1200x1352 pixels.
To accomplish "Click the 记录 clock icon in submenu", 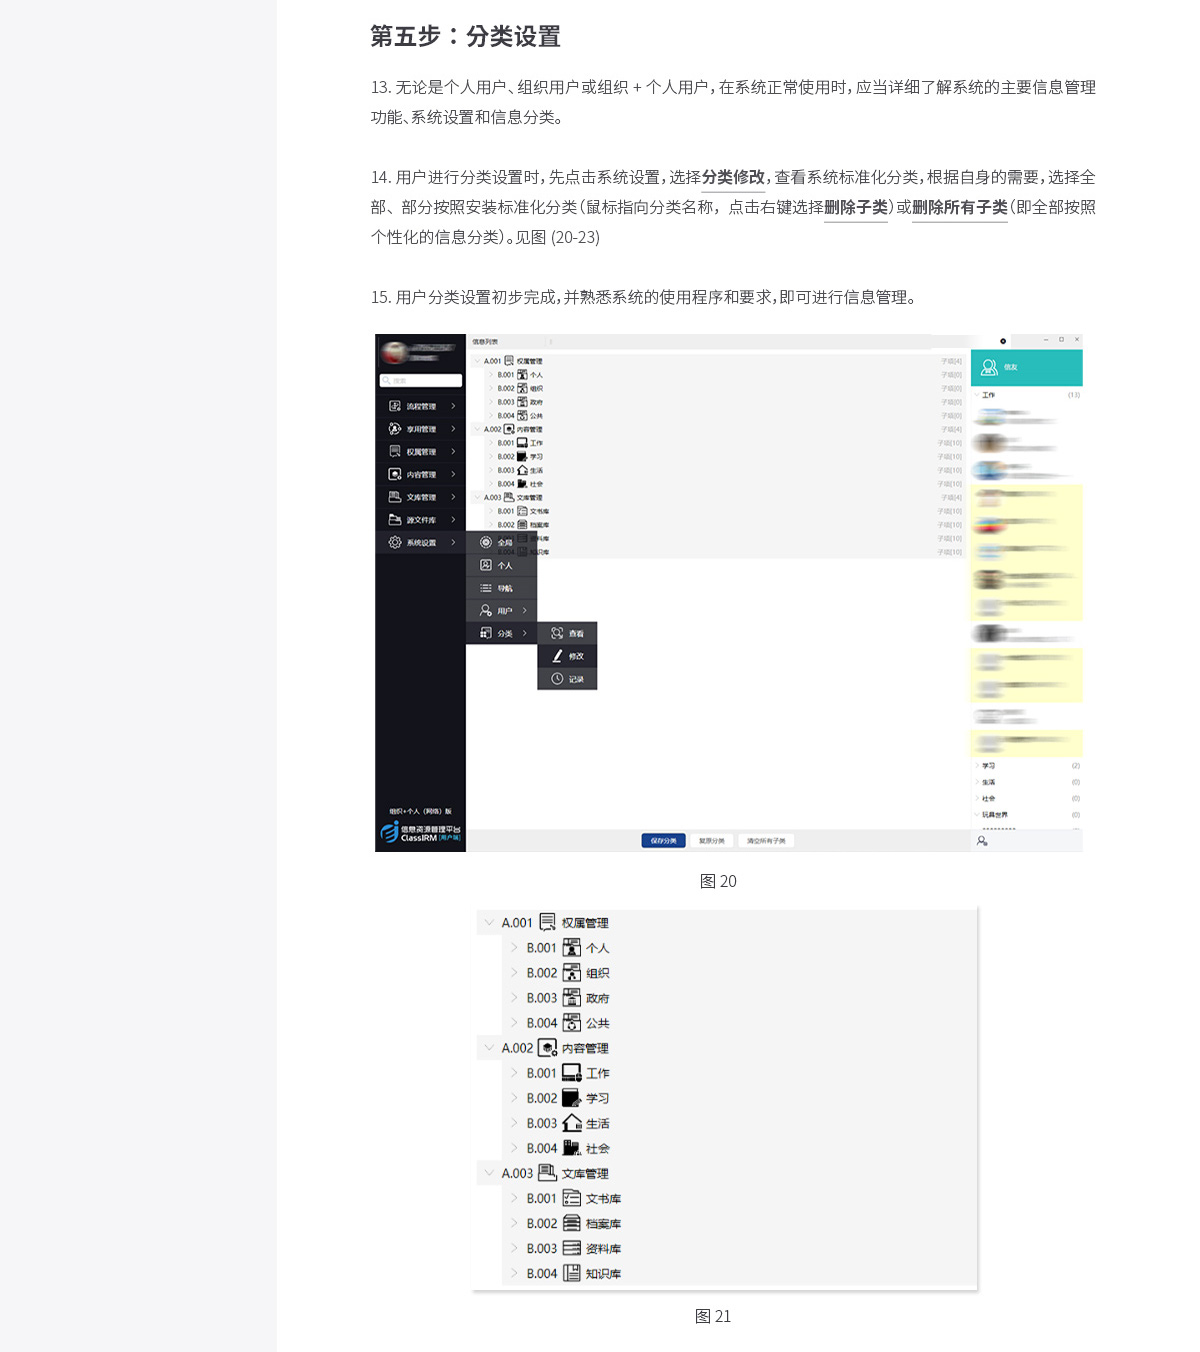I will tap(557, 679).
